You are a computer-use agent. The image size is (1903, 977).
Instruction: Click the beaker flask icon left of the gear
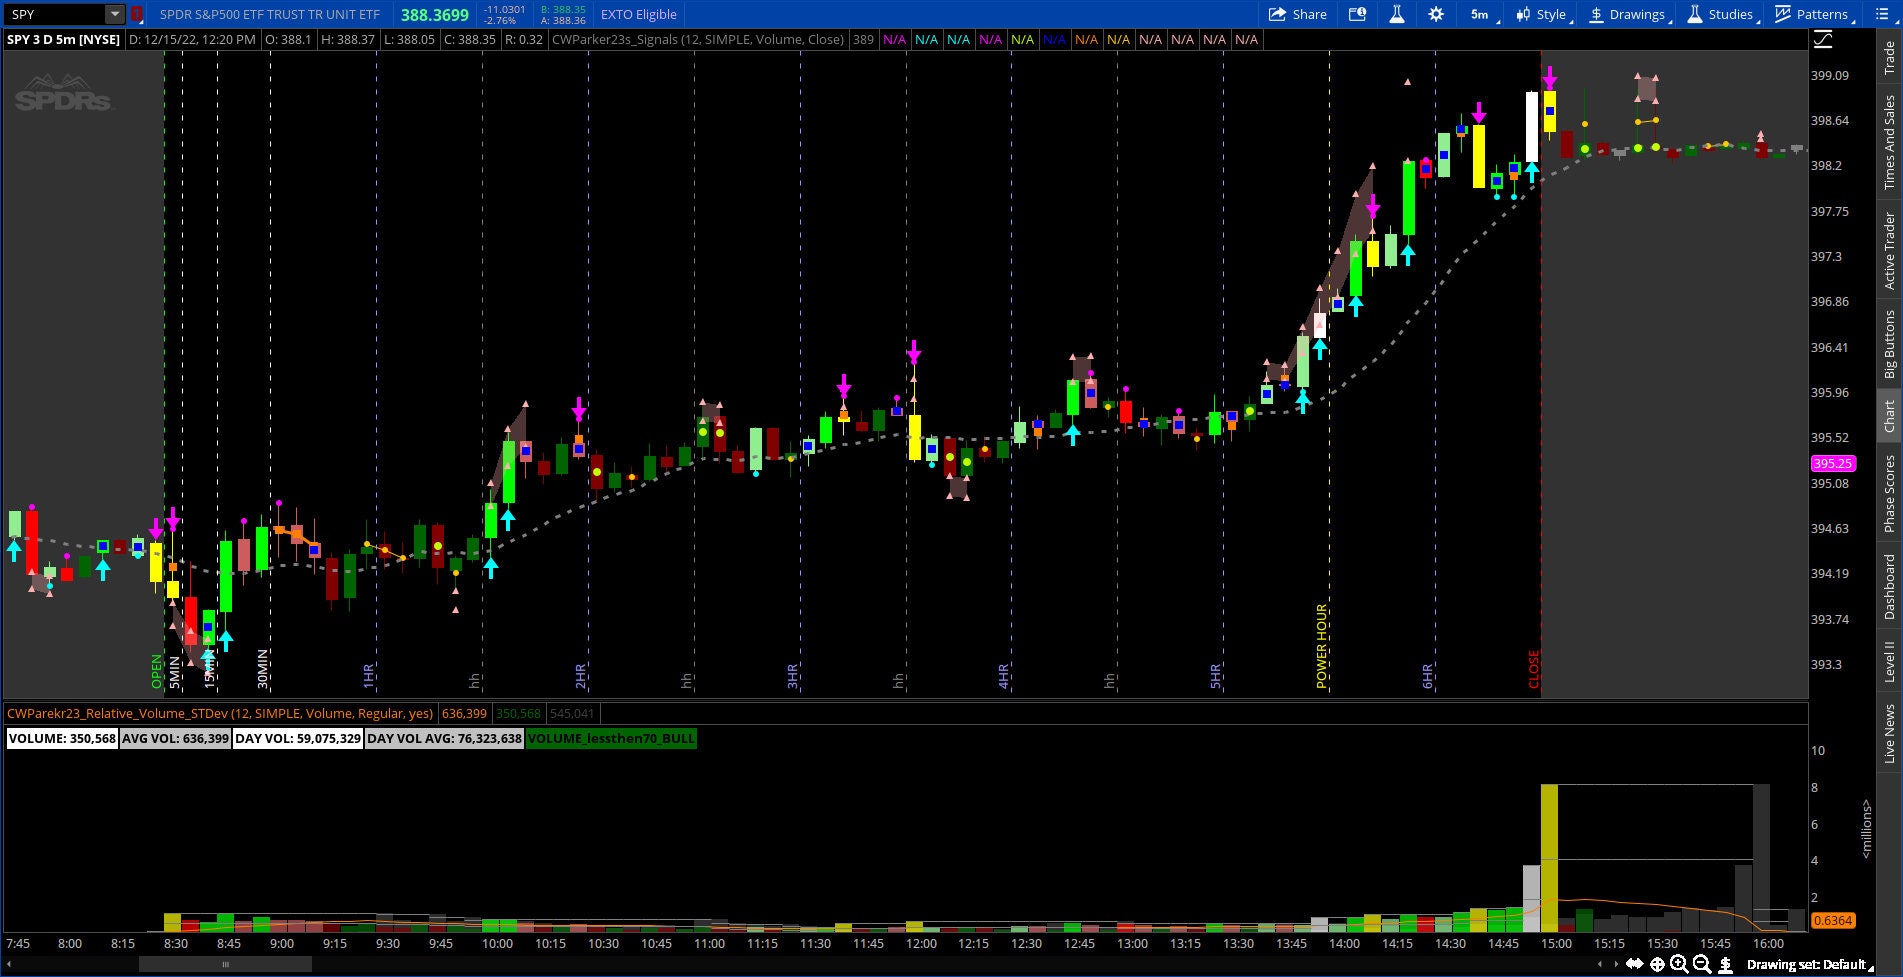(1397, 14)
